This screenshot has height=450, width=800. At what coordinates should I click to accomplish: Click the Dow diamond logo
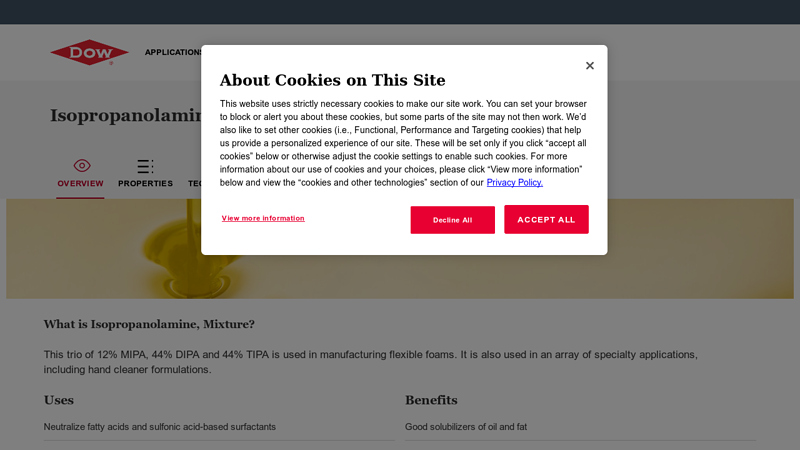click(x=89, y=52)
